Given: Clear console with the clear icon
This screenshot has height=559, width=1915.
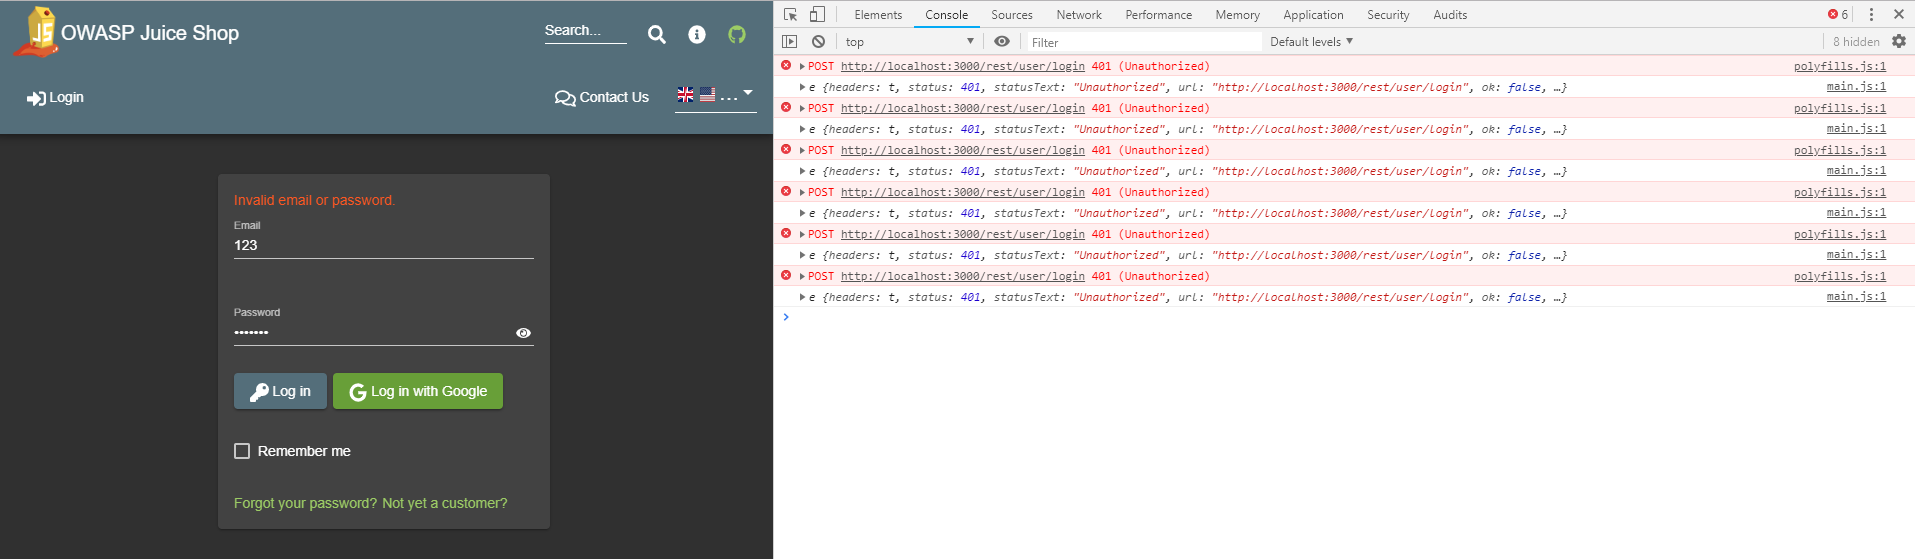Looking at the screenshot, I should tap(818, 41).
